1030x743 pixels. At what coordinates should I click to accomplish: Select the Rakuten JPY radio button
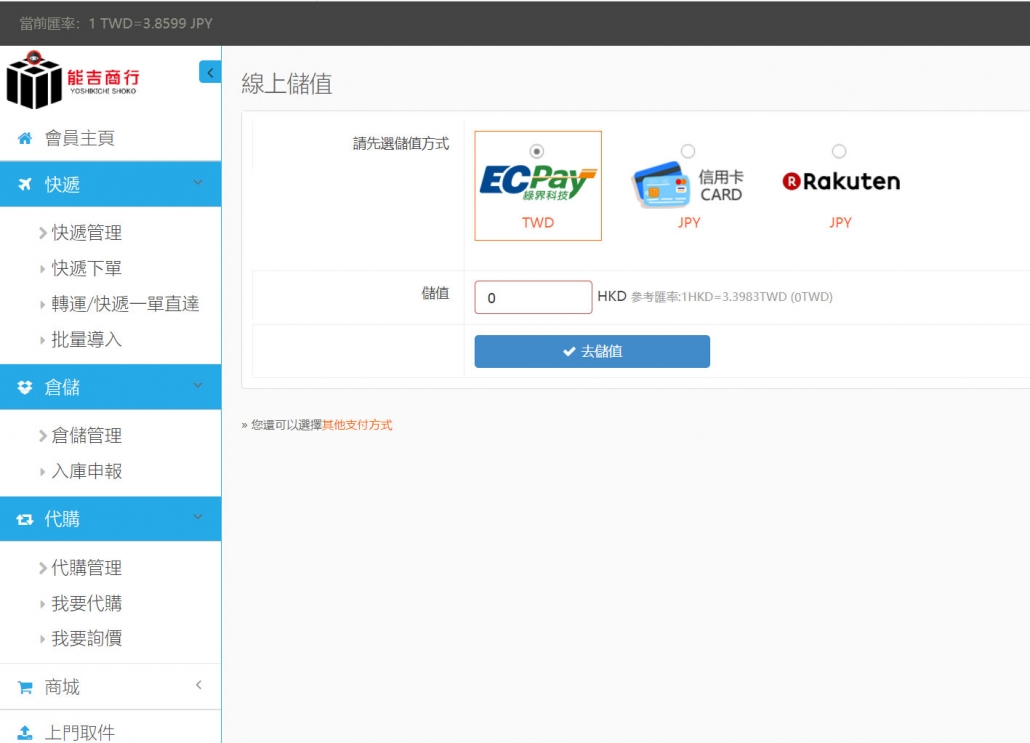pyautogui.click(x=839, y=151)
